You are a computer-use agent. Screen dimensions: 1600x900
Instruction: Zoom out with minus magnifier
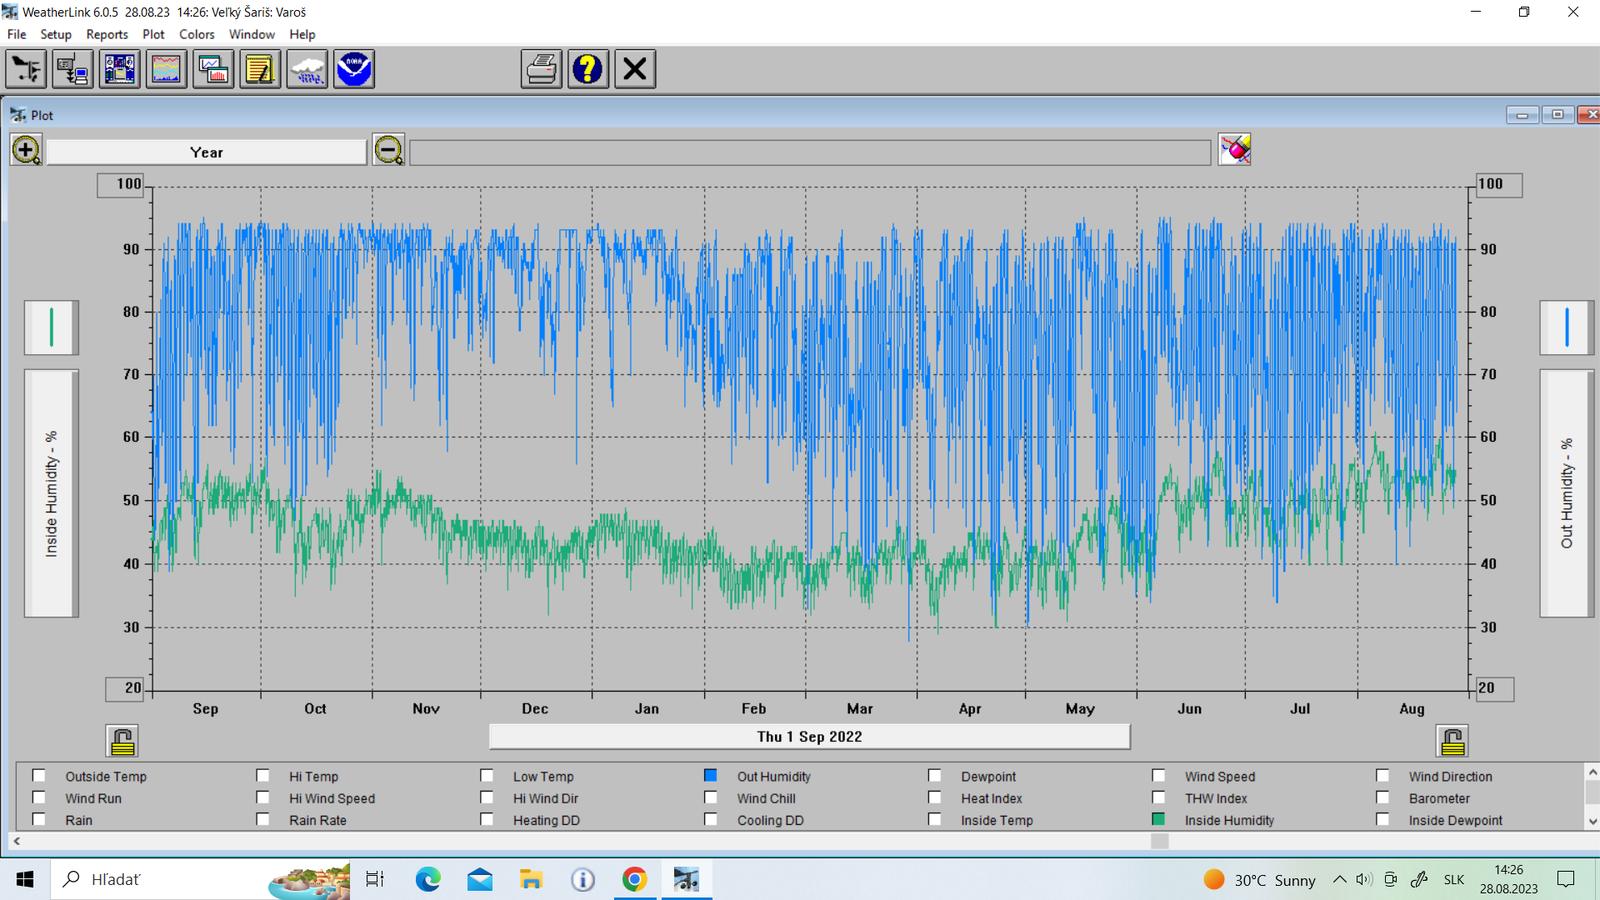(x=388, y=151)
